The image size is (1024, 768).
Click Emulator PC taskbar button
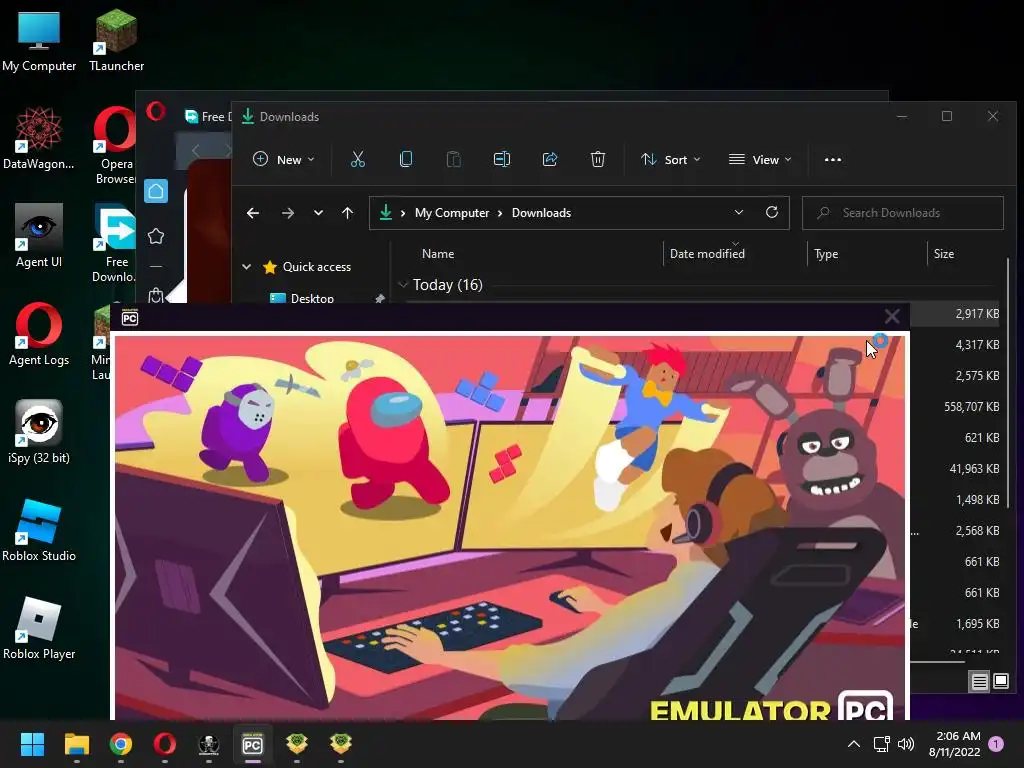point(252,744)
